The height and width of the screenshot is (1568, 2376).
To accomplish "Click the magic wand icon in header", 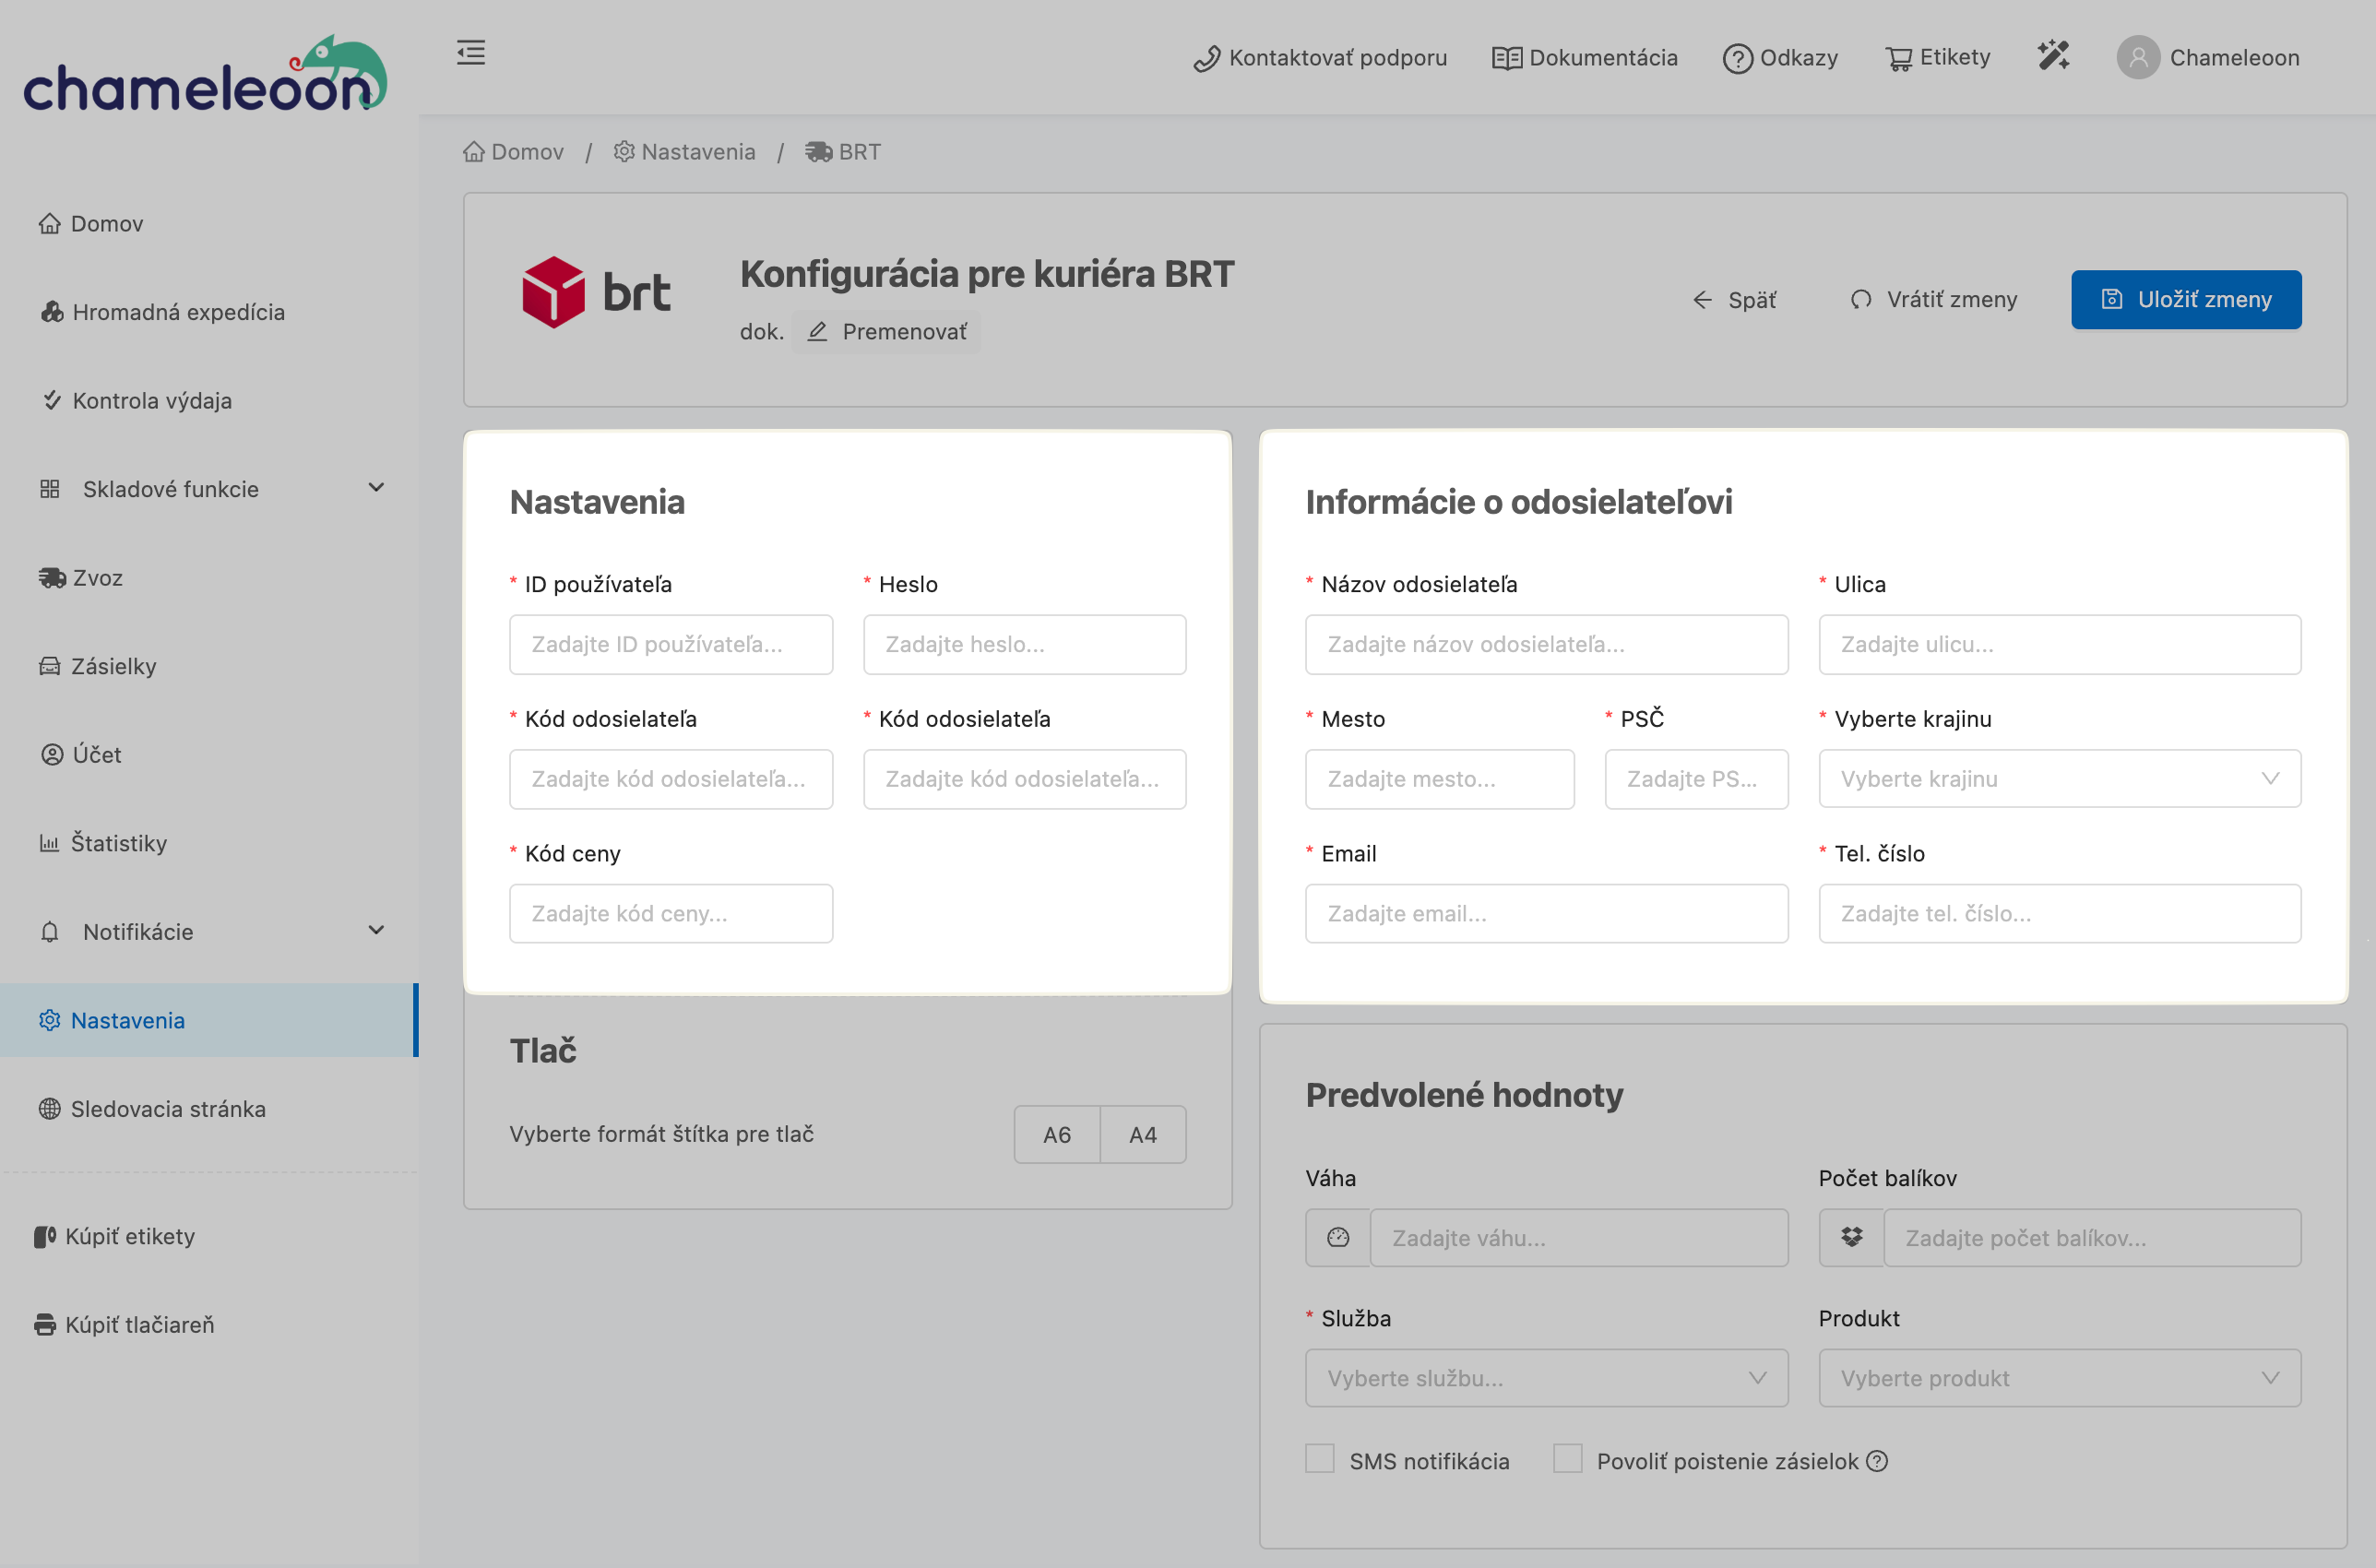I will [2053, 56].
